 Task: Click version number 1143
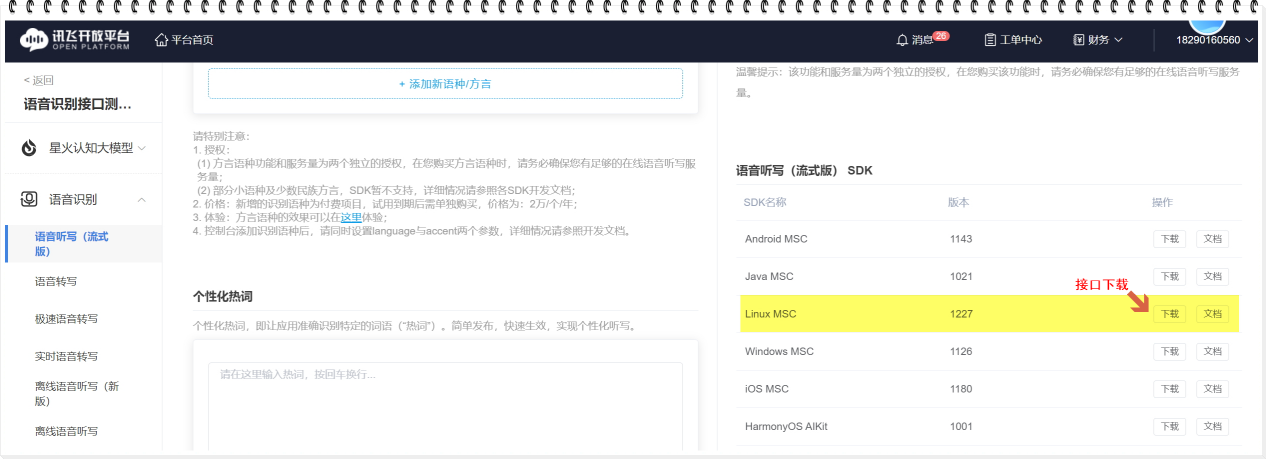click(x=961, y=239)
